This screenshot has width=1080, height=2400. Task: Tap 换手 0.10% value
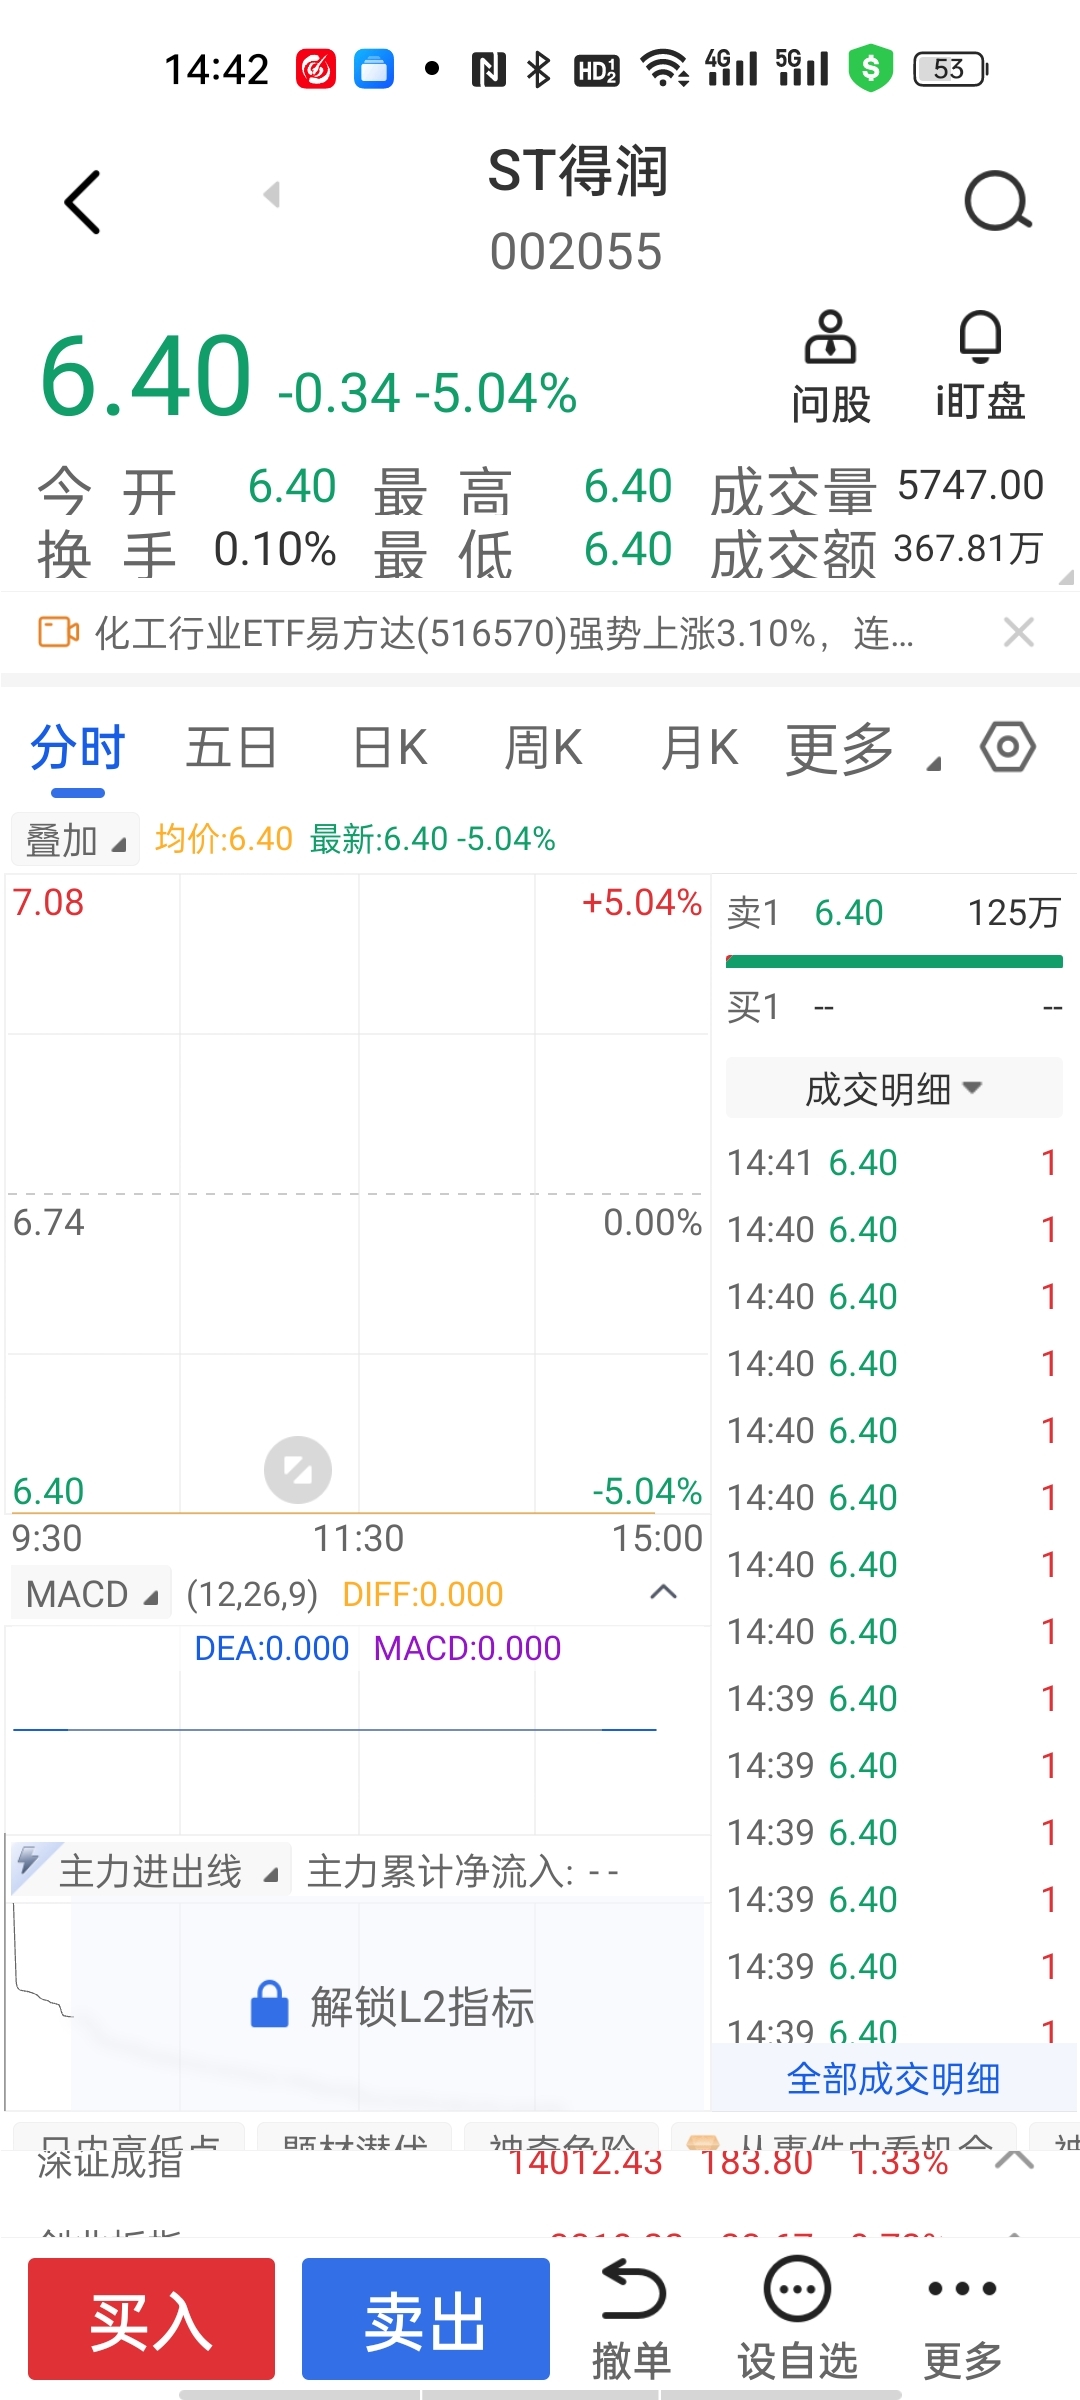coord(274,550)
